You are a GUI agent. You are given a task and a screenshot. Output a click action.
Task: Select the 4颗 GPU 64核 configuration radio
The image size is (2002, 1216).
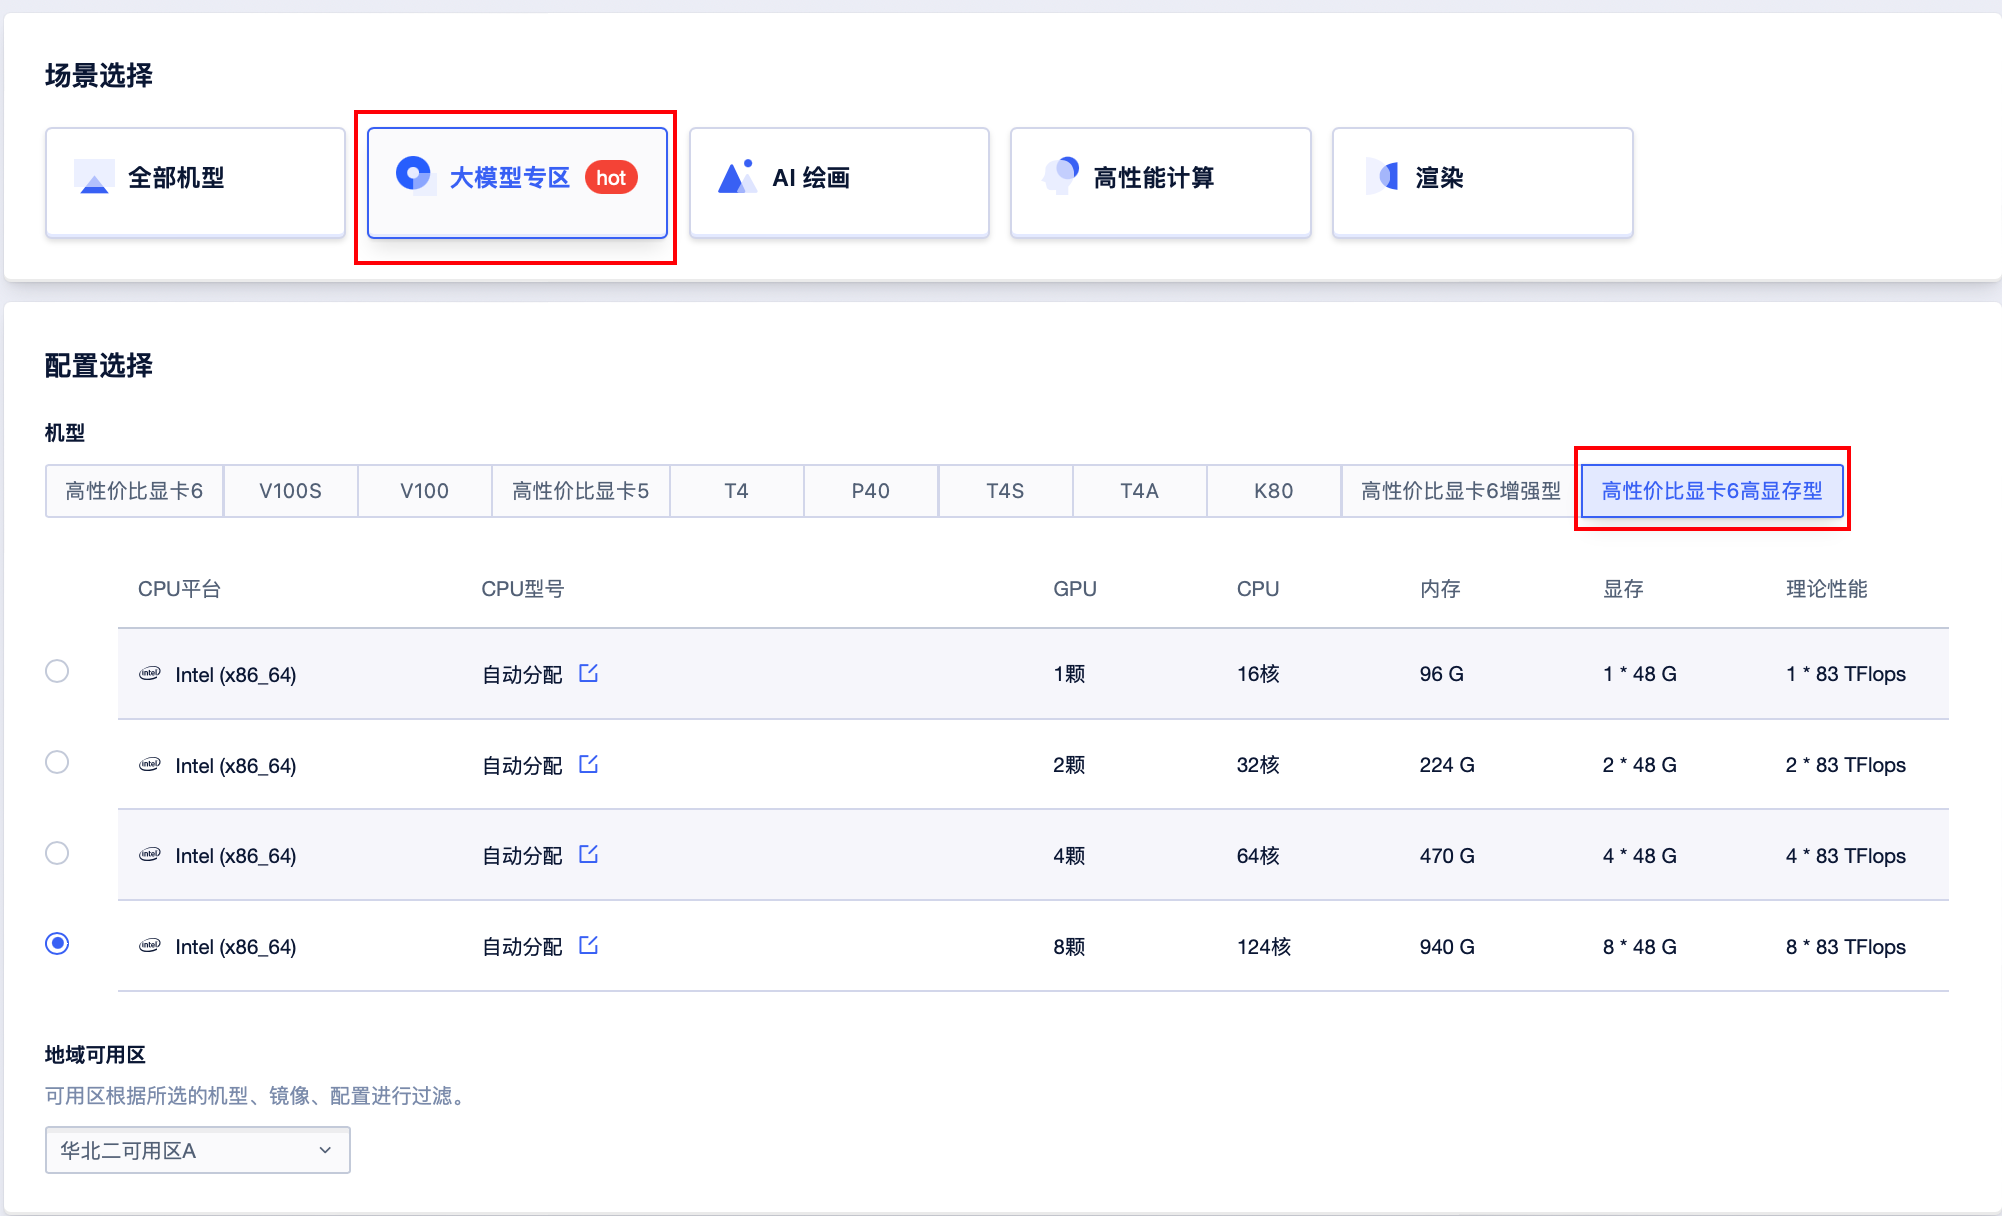click(57, 853)
